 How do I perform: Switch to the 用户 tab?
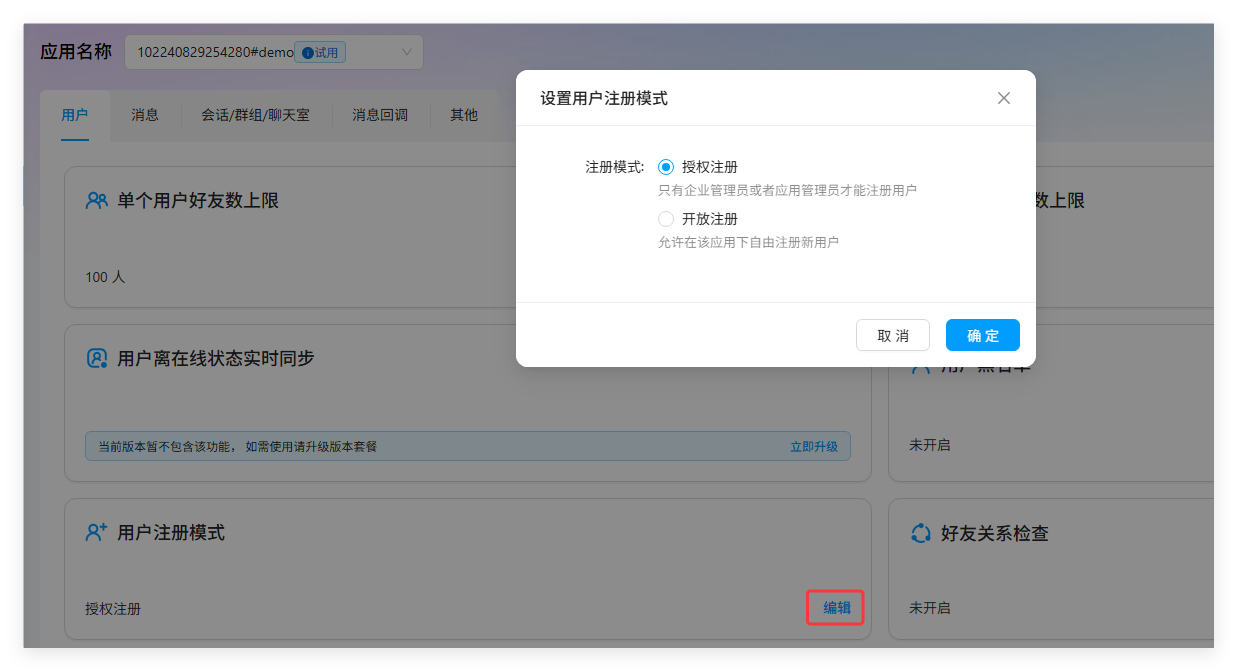point(75,115)
